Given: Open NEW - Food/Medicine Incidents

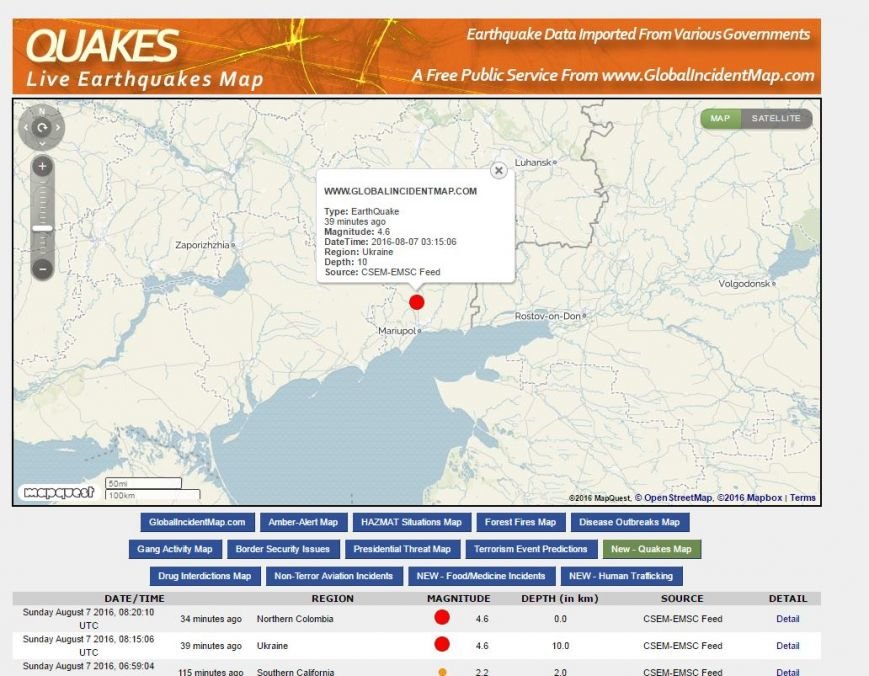Looking at the screenshot, I should click(481, 576).
